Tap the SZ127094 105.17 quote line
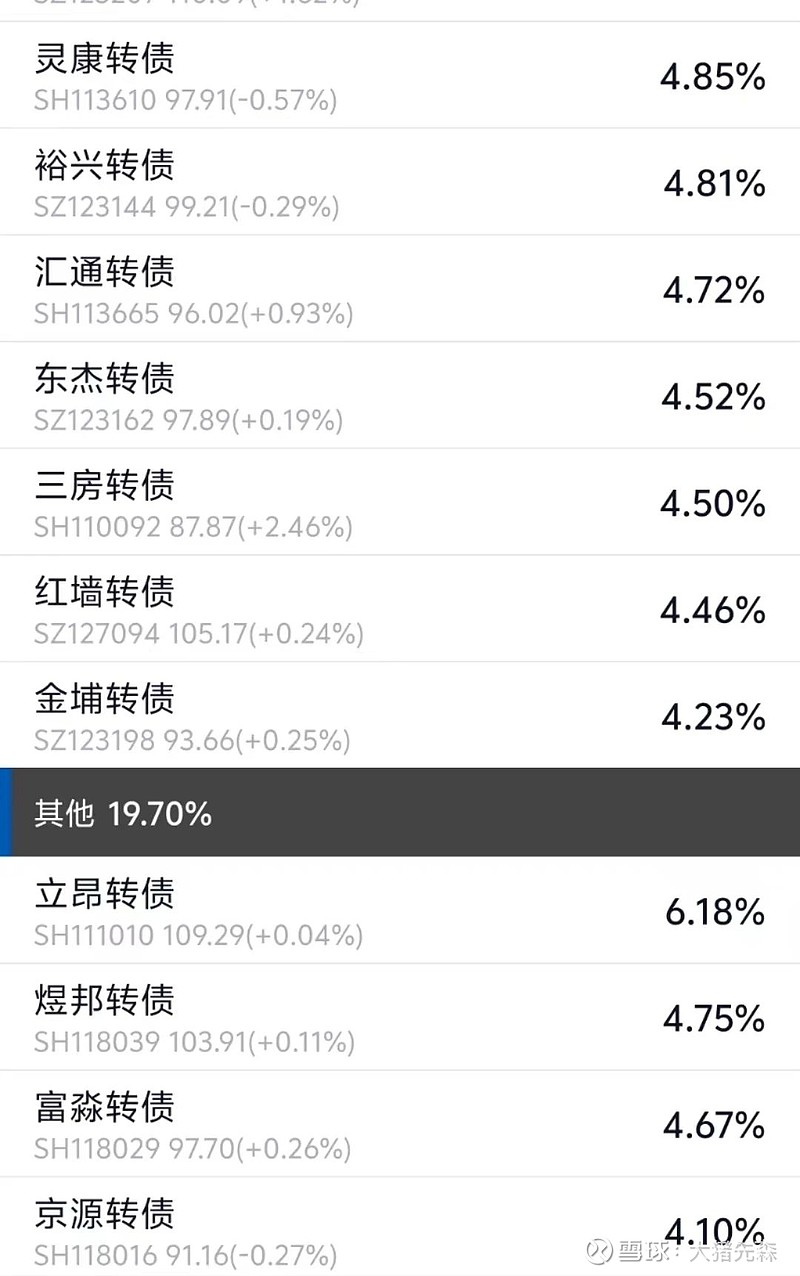This screenshot has width=800, height=1276. click(x=198, y=634)
